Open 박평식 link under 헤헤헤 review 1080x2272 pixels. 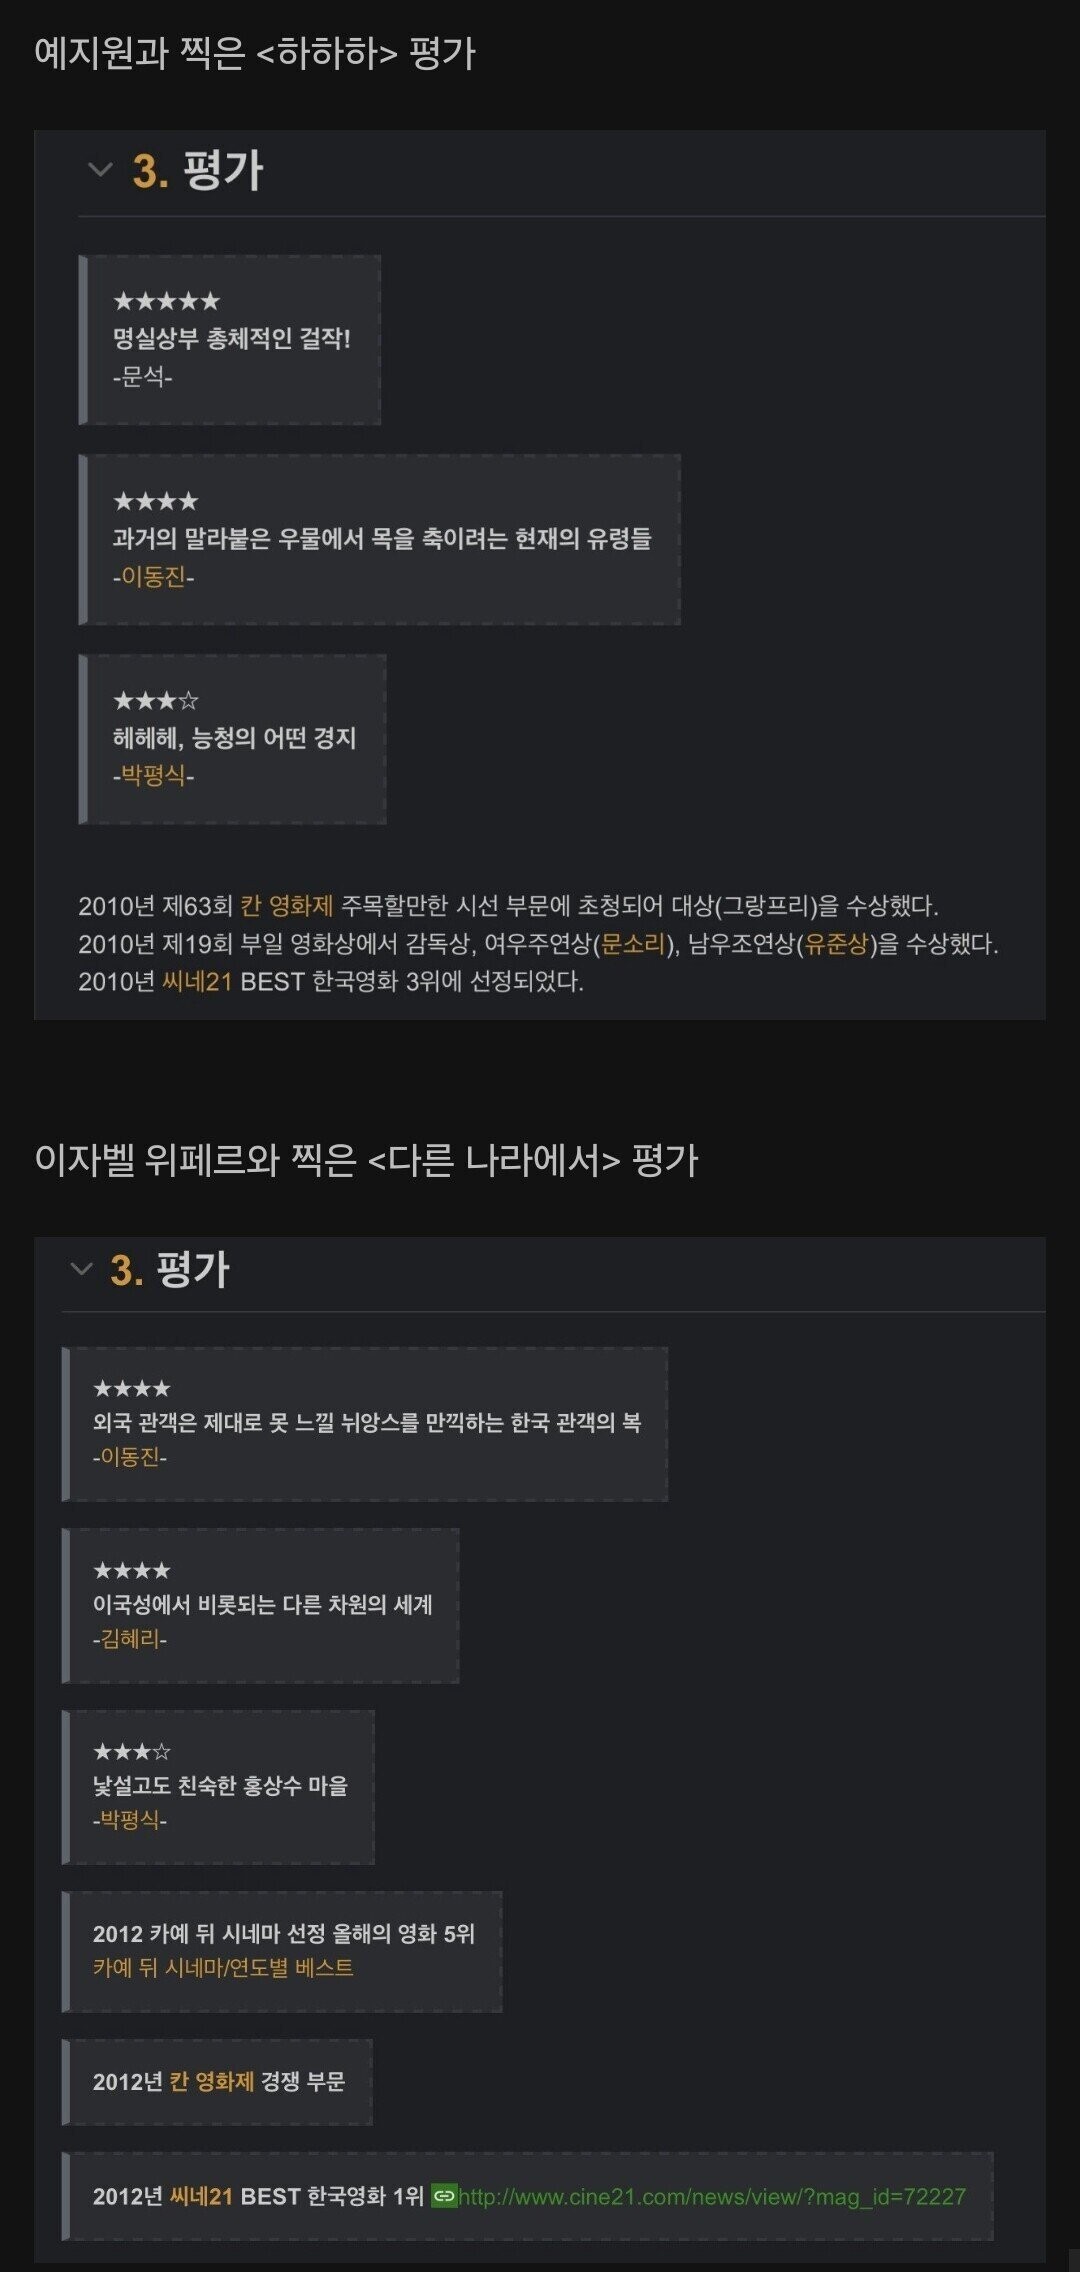[153, 775]
